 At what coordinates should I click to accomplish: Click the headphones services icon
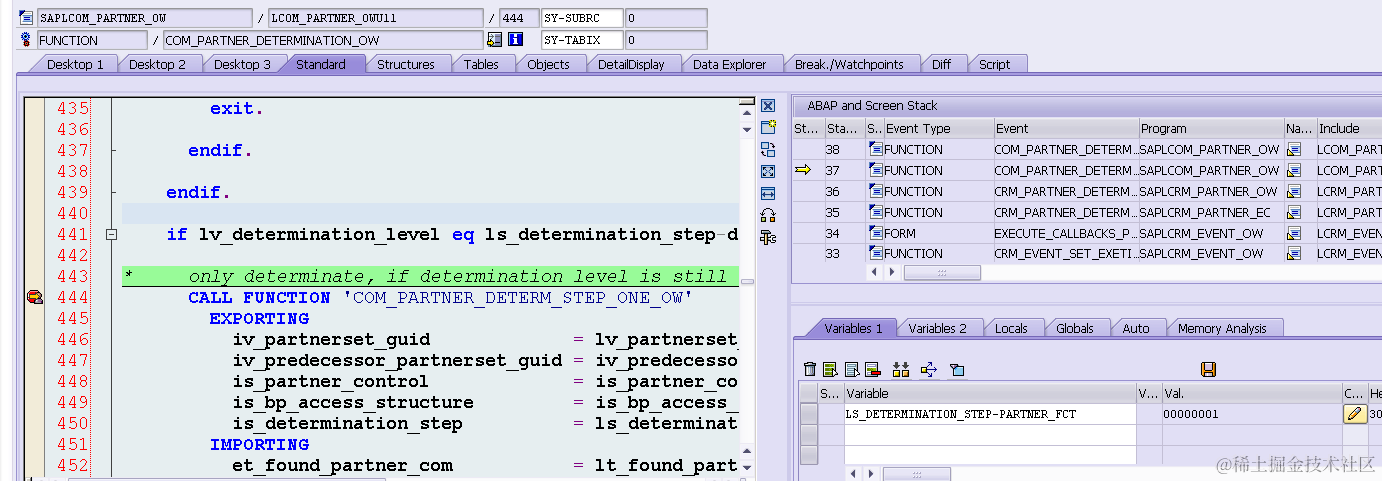coord(768,215)
